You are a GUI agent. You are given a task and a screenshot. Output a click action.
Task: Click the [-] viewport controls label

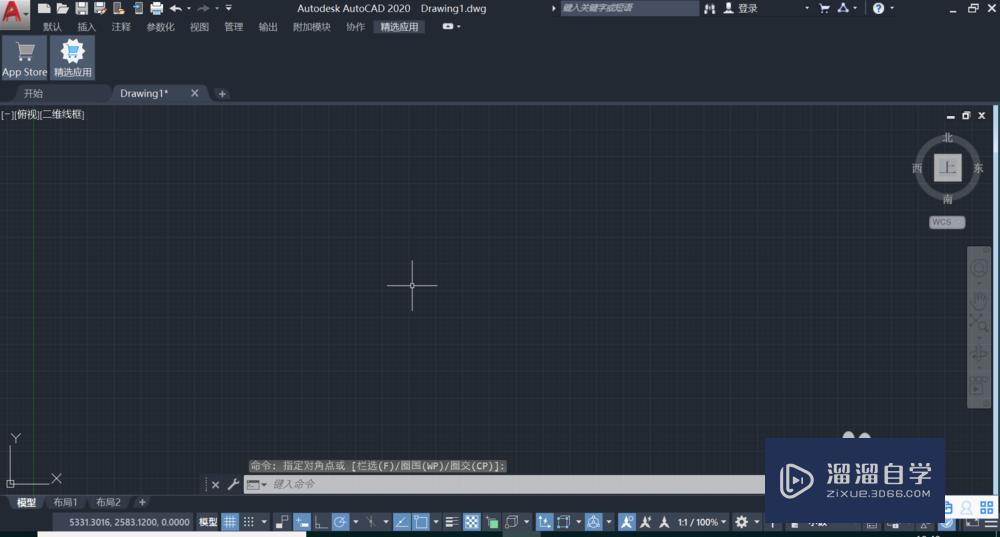(6, 114)
